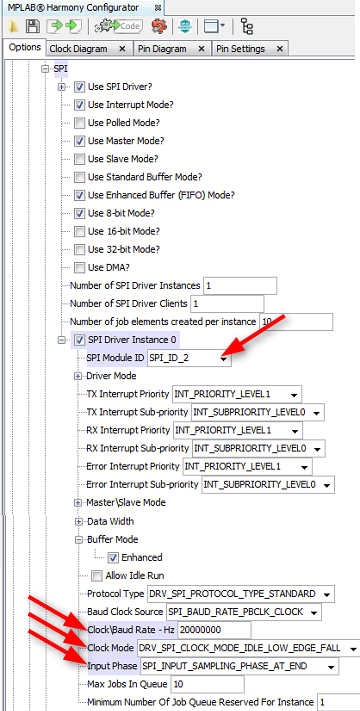The height and width of the screenshot is (711, 360).
Task: Open the RX Interrupt Sub-priority dropdown
Action: tap(259, 448)
